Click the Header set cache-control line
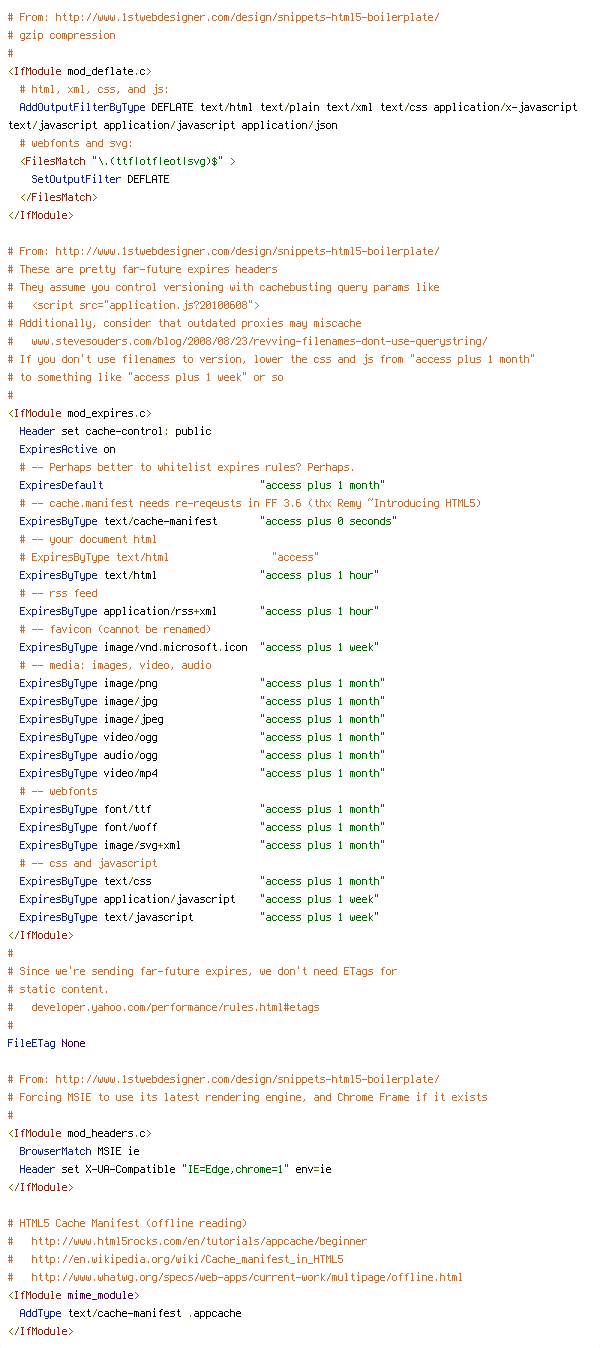The width and height of the screenshot is (600, 1348). tap(115, 431)
